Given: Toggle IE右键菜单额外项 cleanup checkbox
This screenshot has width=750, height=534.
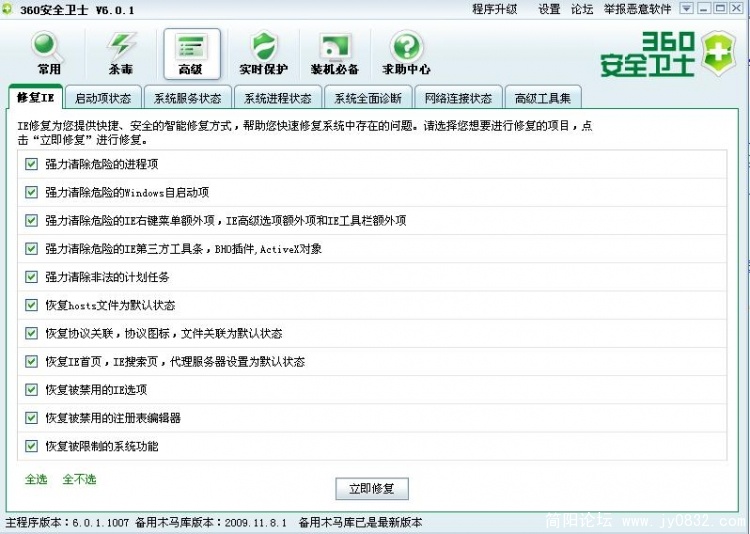Looking at the screenshot, I should pyautogui.click(x=32, y=221).
